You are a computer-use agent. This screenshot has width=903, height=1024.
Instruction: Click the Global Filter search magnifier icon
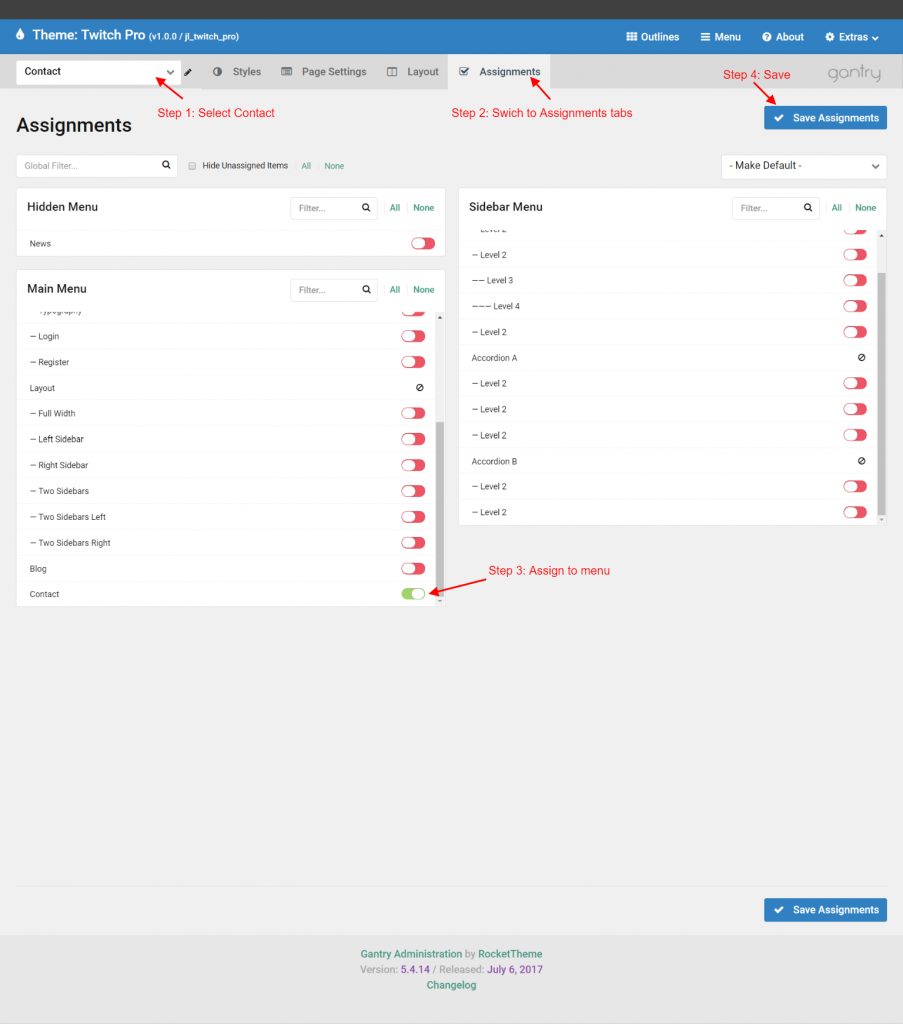165,165
